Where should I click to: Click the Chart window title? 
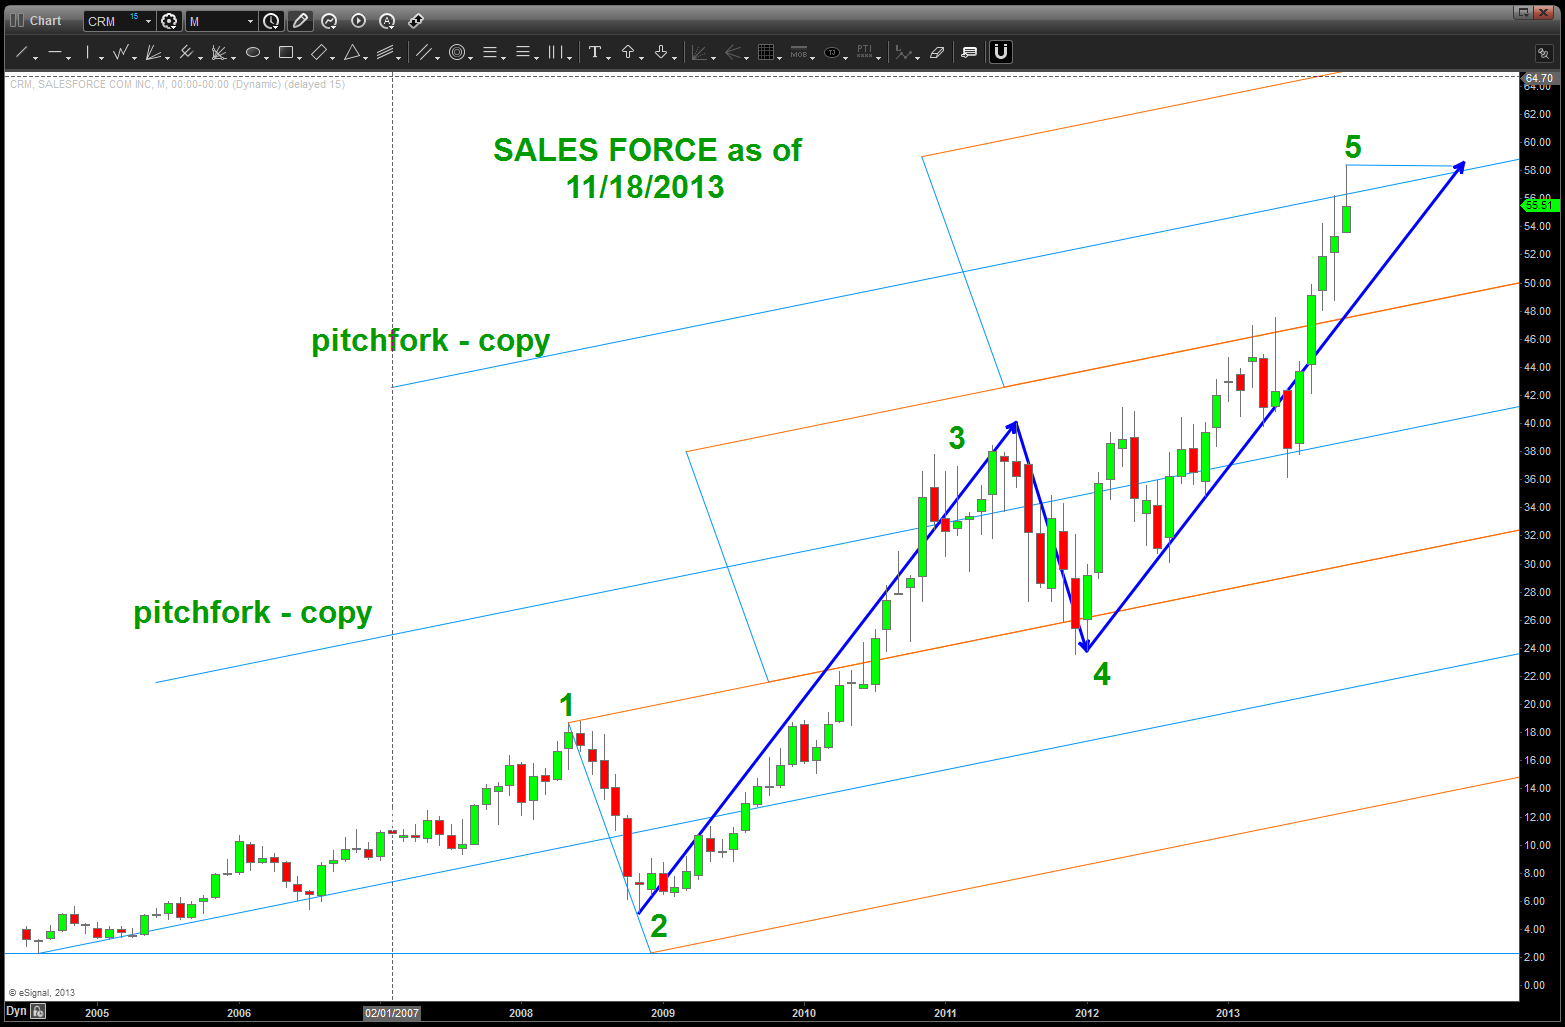click(x=45, y=21)
